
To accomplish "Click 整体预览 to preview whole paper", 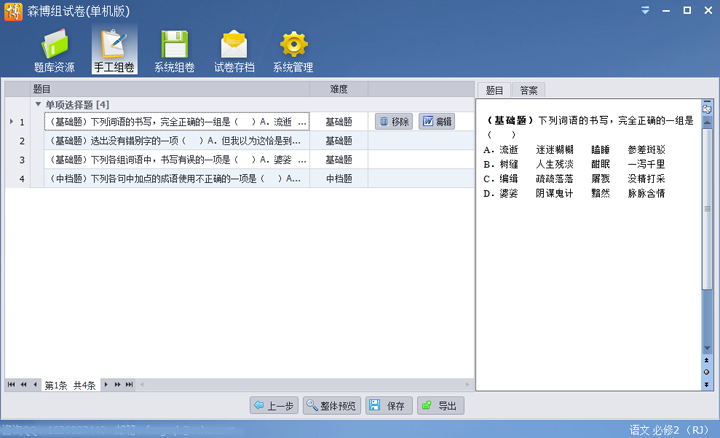I will (x=330, y=406).
